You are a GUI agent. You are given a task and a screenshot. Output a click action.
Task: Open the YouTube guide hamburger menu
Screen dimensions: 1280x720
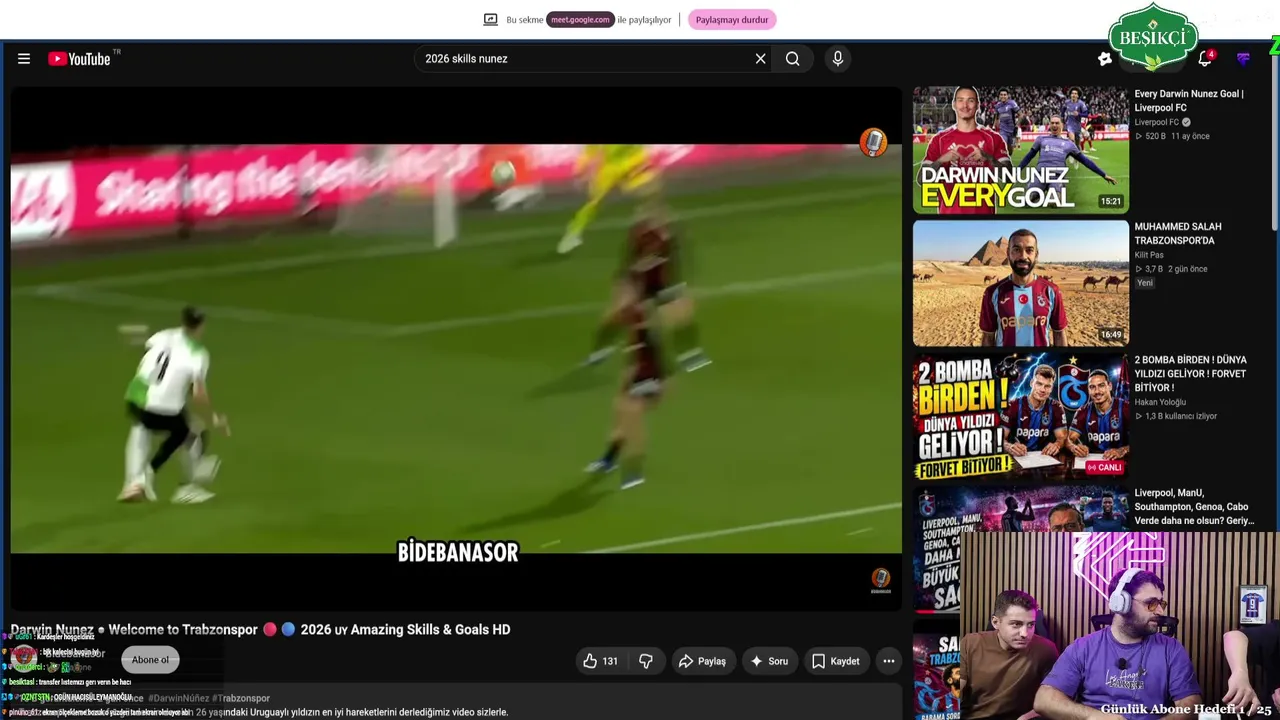coord(24,59)
